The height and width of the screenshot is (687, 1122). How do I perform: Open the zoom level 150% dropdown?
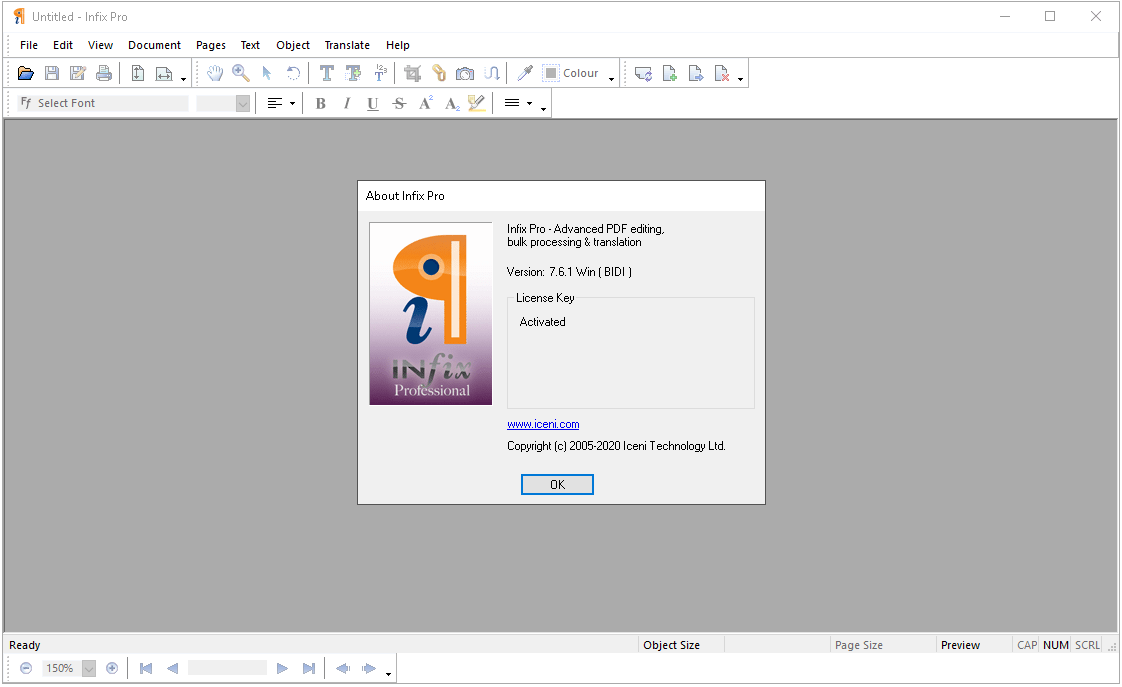point(89,668)
